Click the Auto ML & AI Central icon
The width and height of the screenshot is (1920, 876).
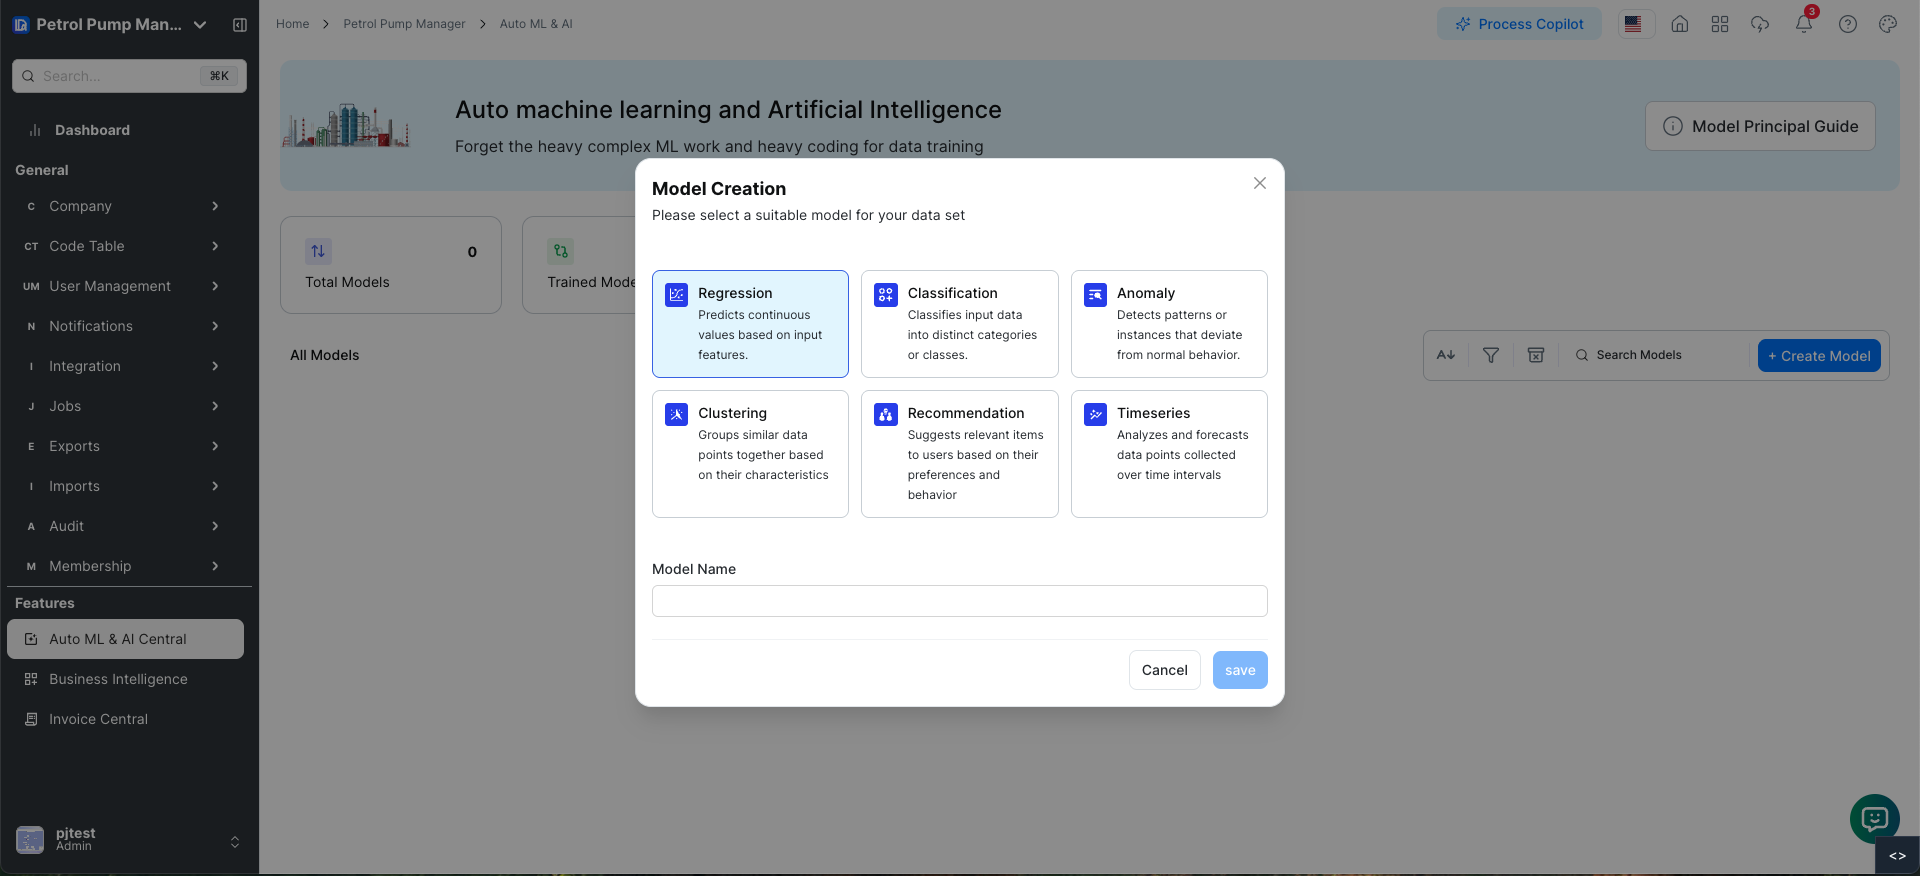(x=31, y=639)
